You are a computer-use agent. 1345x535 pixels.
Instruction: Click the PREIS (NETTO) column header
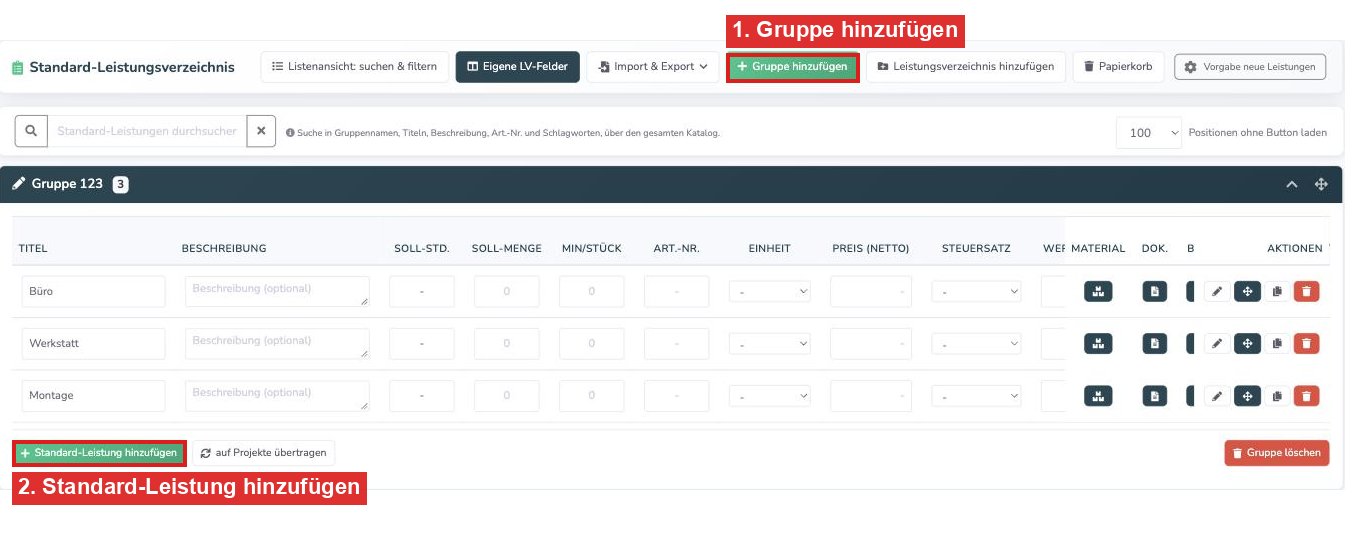[871, 248]
